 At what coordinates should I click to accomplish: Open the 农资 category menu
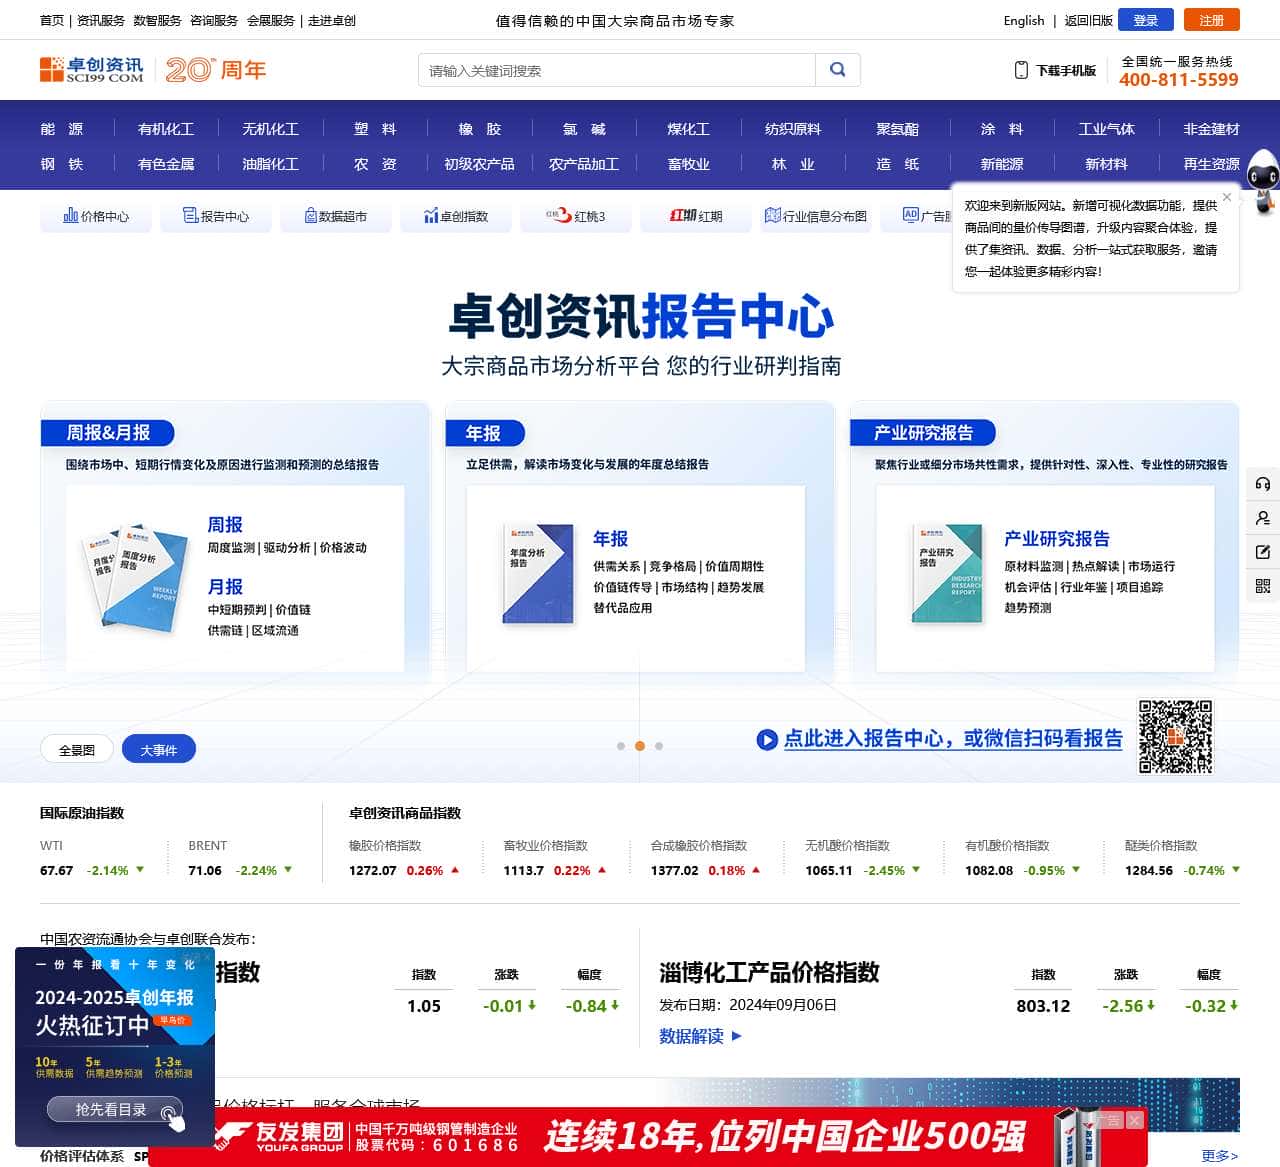pyautogui.click(x=375, y=164)
